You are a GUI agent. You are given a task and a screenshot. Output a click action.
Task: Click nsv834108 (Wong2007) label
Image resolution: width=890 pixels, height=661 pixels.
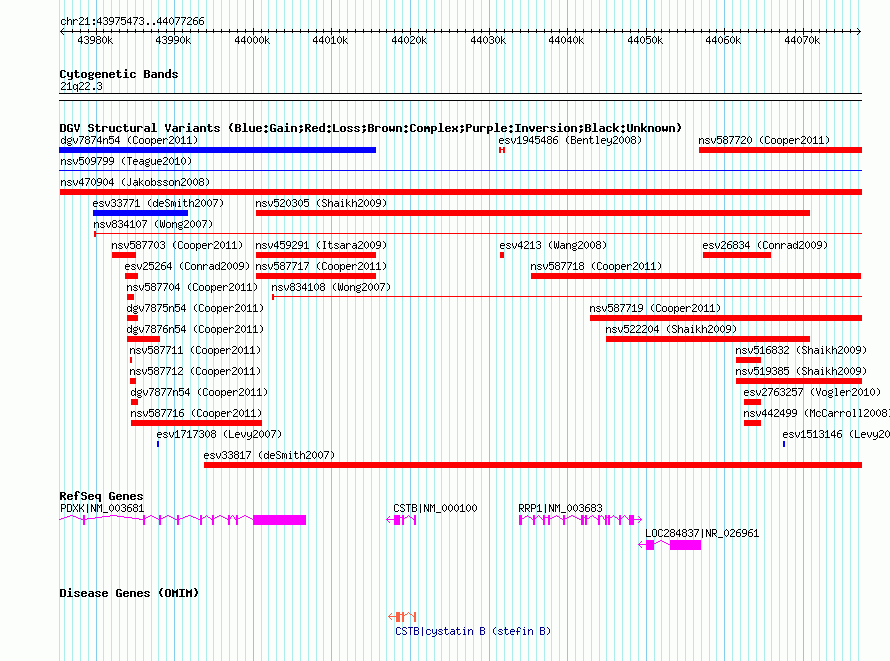[x=331, y=287]
